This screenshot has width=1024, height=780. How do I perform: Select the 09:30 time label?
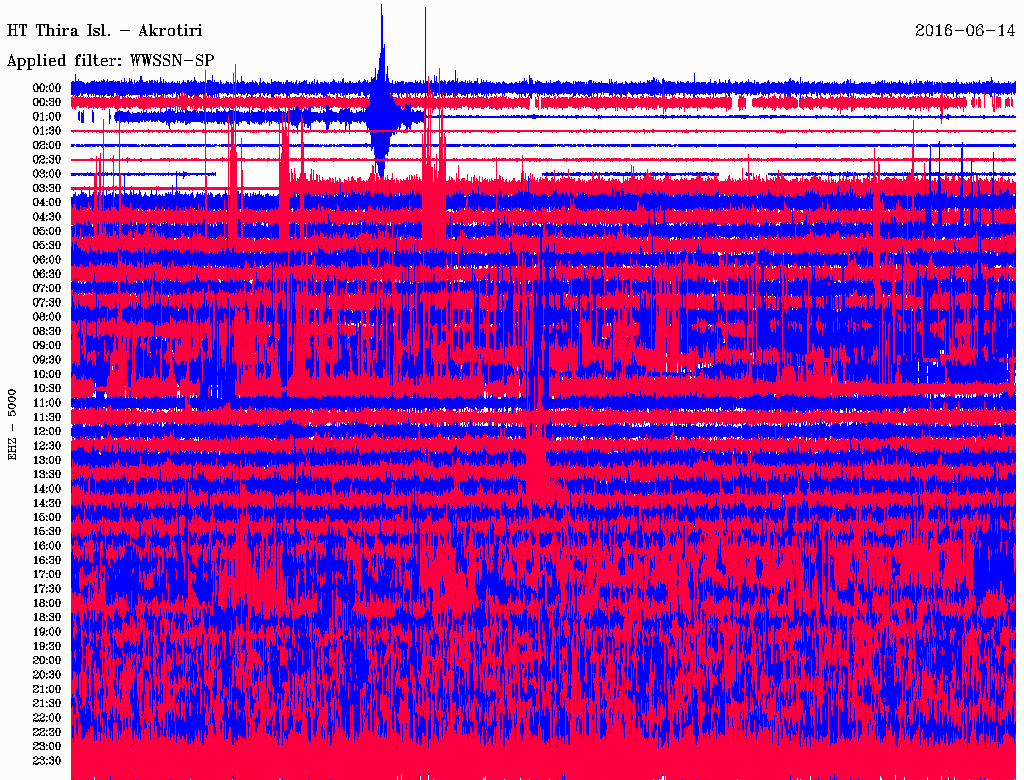pyautogui.click(x=47, y=360)
